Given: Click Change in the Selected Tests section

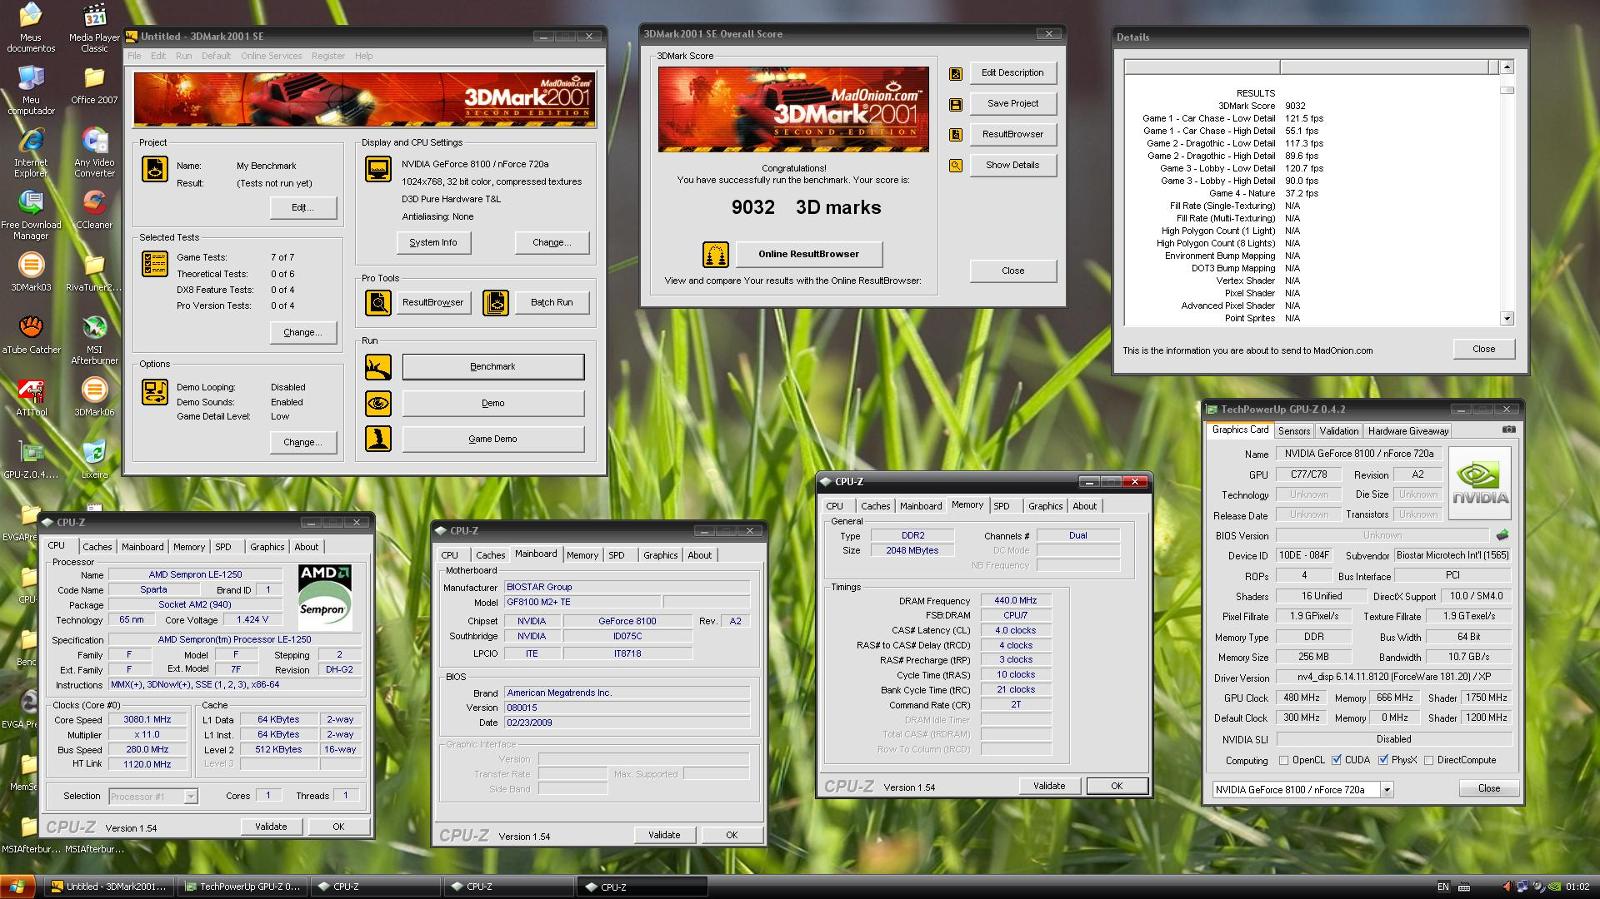Looking at the screenshot, I should (302, 332).
